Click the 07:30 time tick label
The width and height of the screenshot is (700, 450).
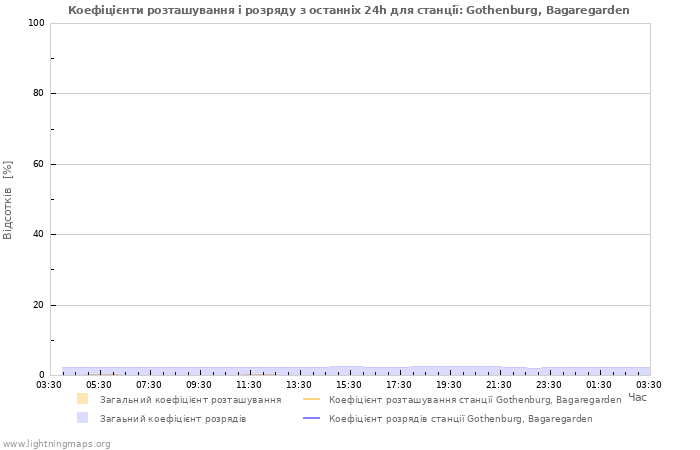click(x=149, y=384)
